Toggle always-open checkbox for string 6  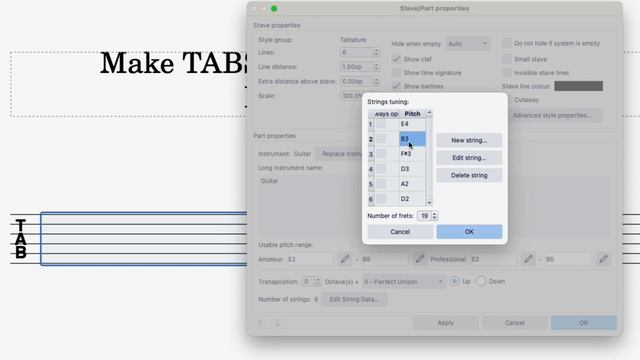[381, 199]
